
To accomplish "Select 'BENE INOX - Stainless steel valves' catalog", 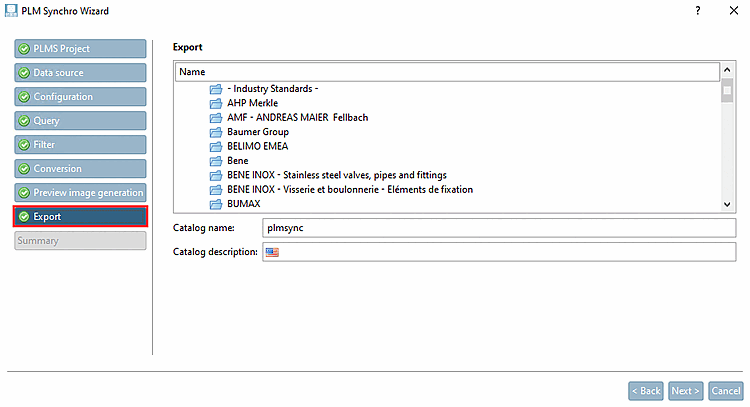I will tap(337, 175).
